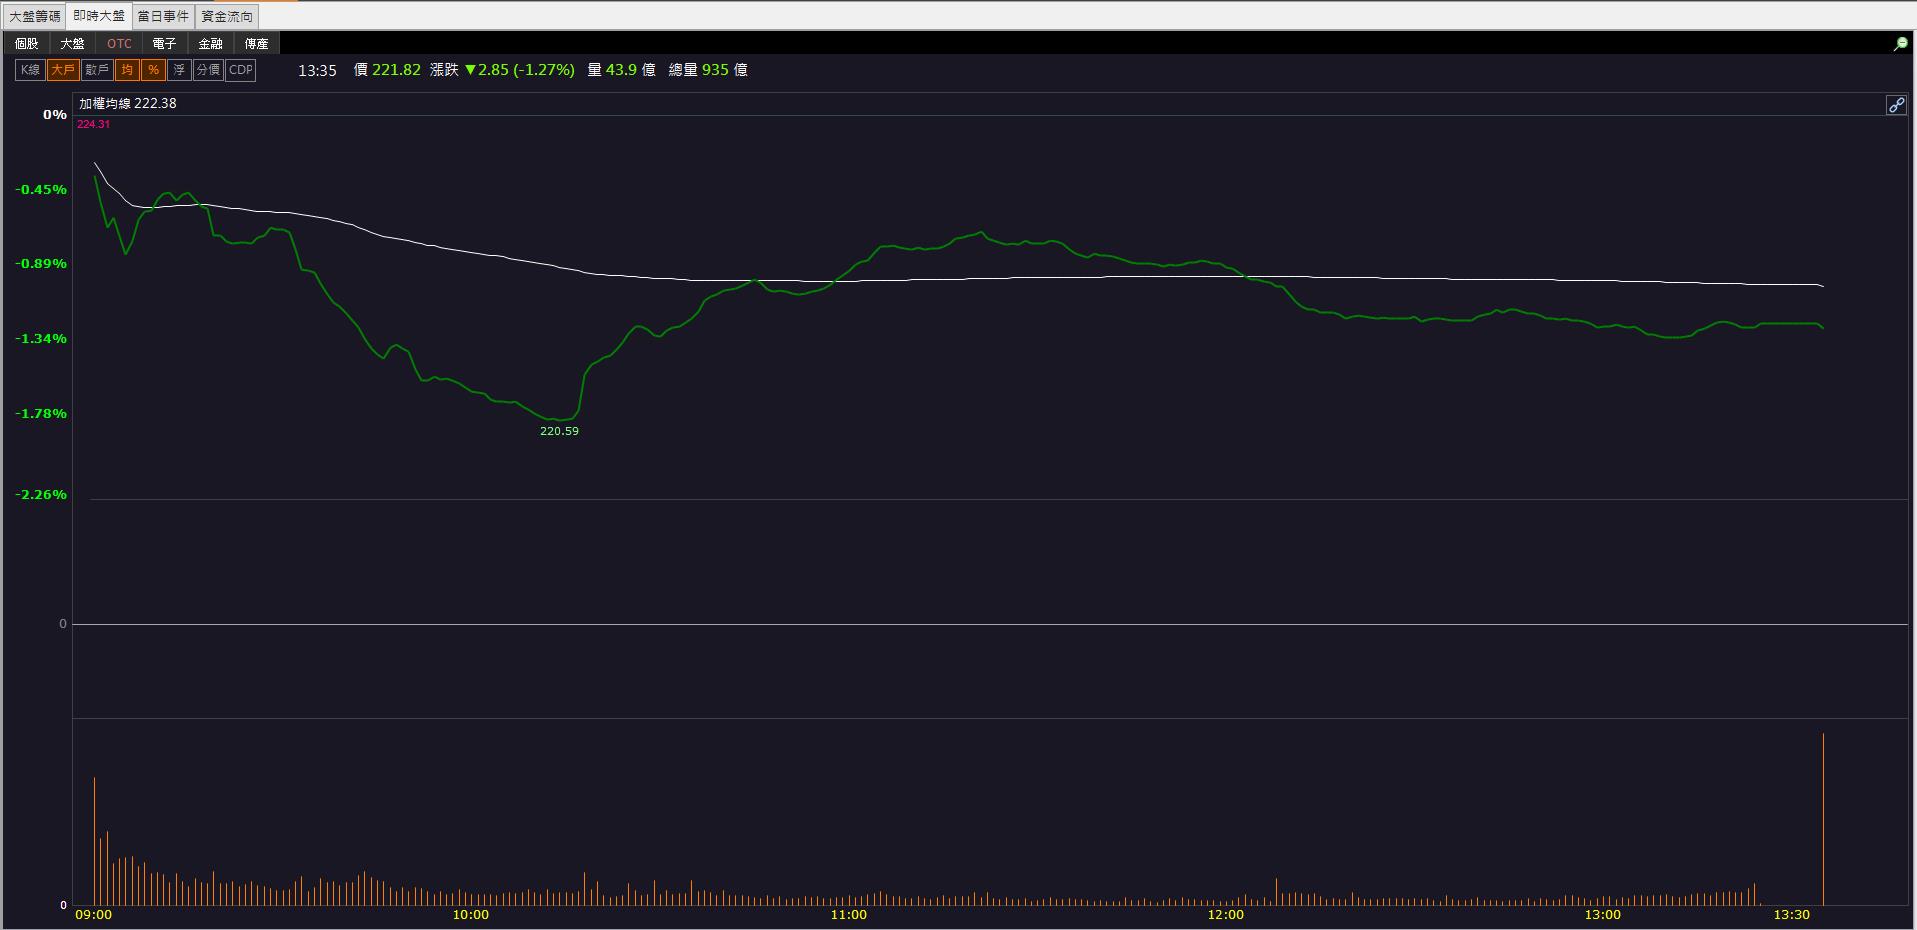
Task: Select the 即時大盤 tab
Action: point(99,16)
